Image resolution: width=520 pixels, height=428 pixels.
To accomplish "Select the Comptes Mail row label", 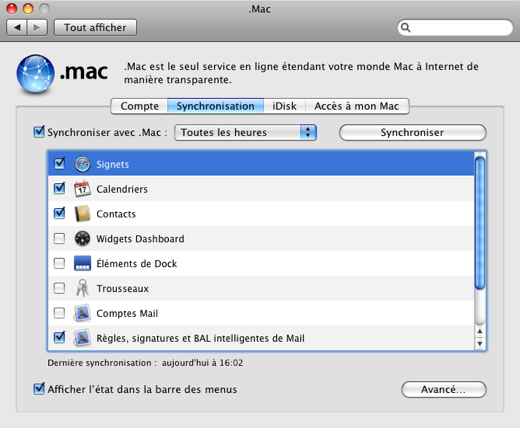I will coord(127,313).
